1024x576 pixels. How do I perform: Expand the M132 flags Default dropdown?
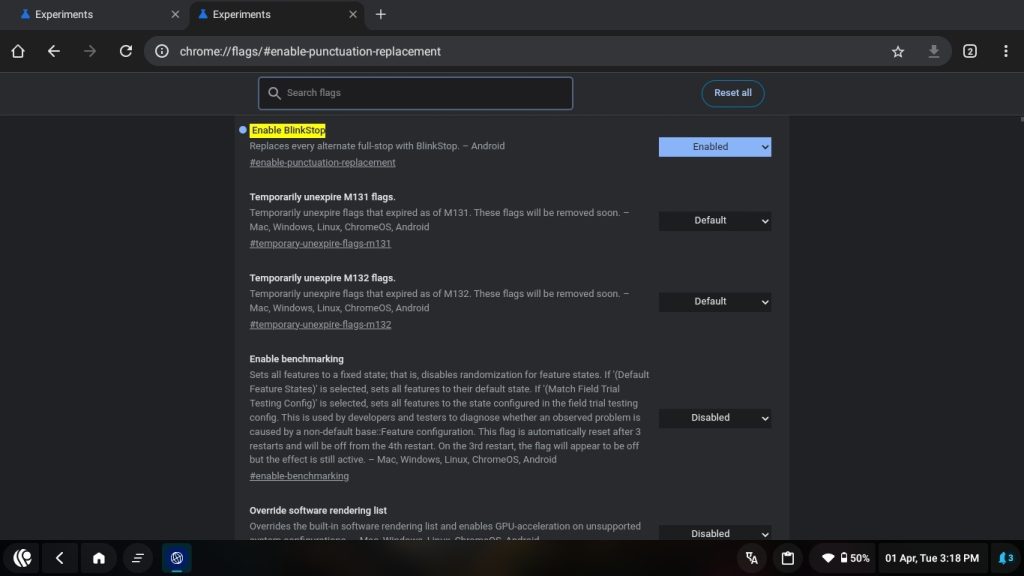(x=714, y=302)
